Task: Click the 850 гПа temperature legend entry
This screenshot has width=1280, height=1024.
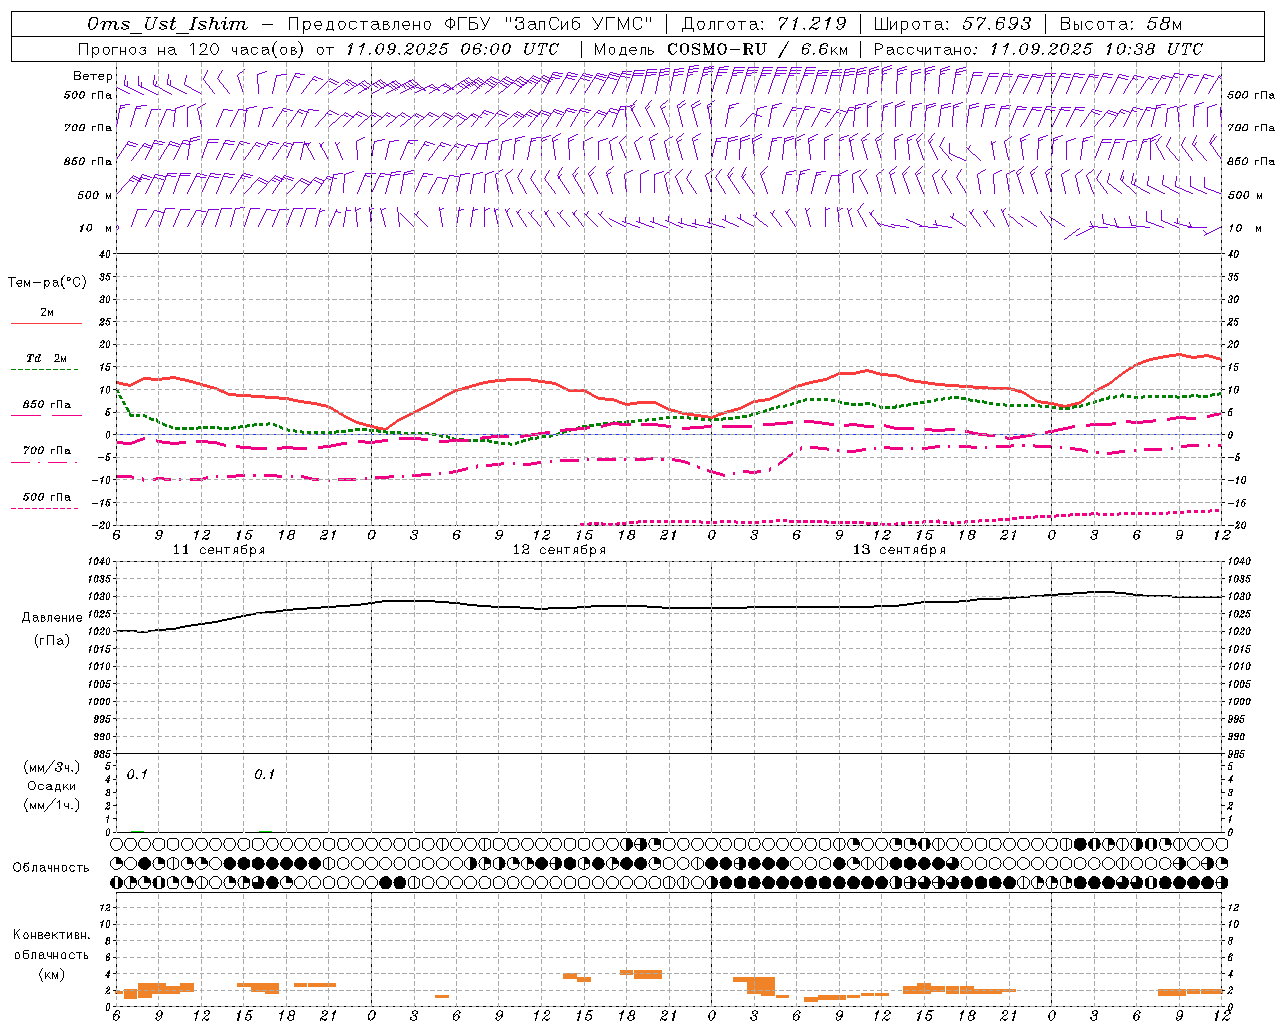Action: tap(46, 405)
